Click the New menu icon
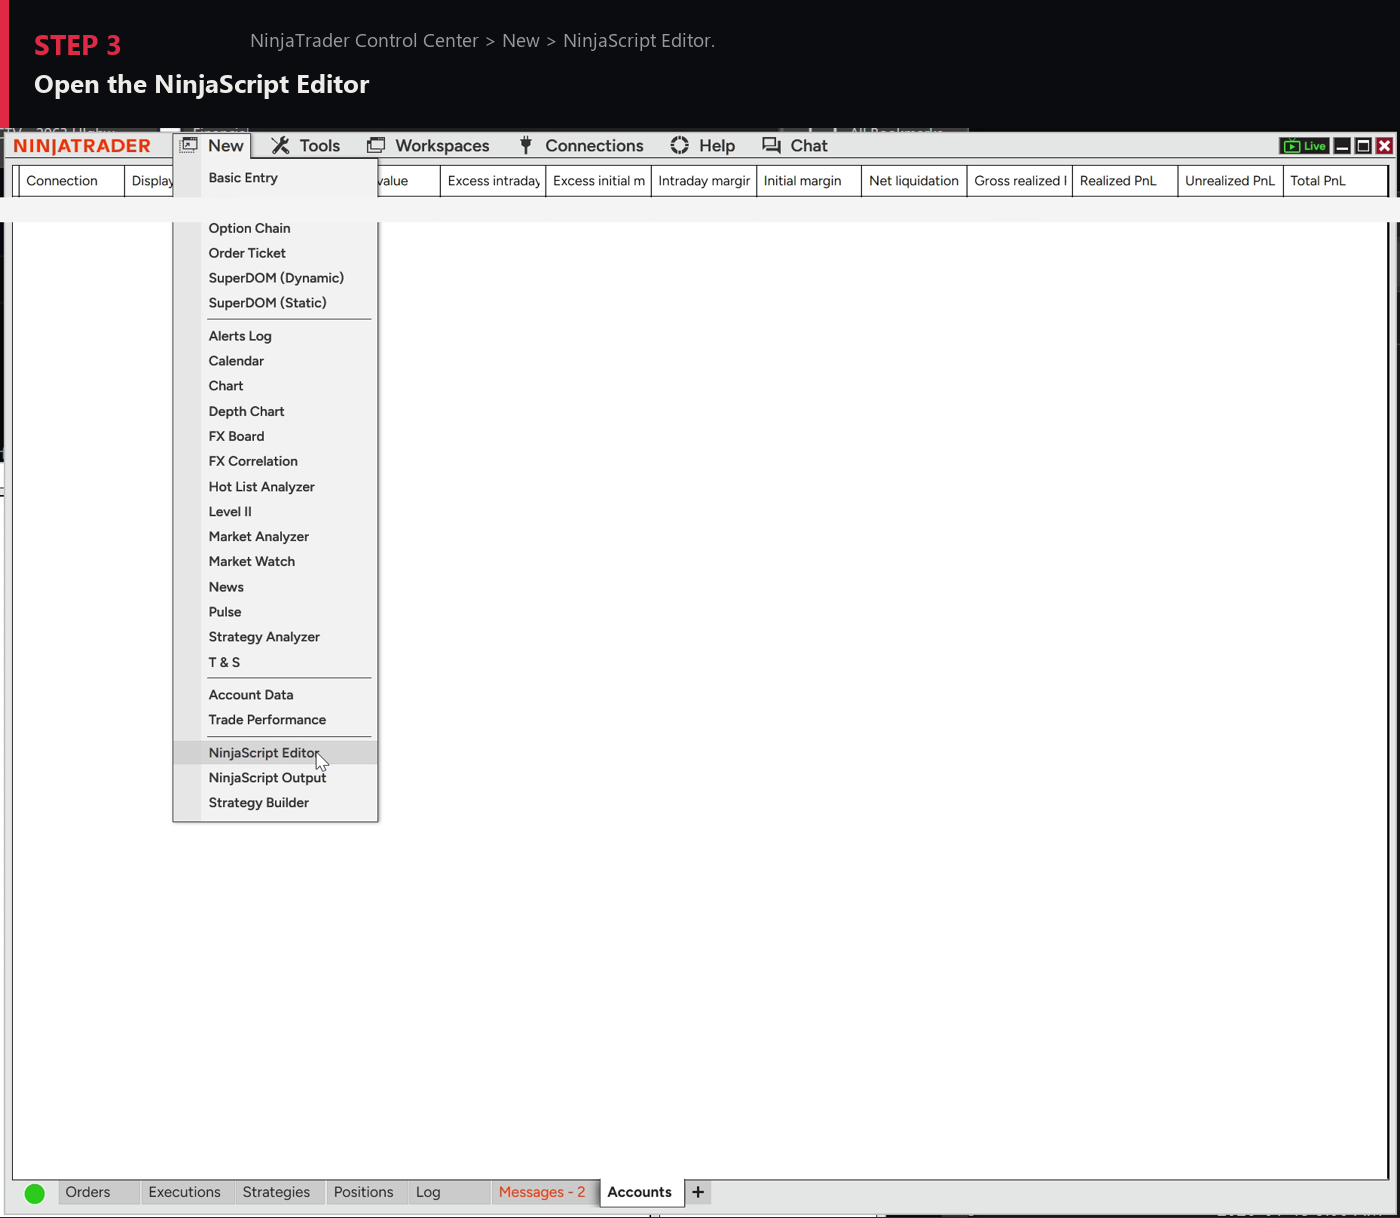Screen dimensions: 1400x1218 point(189,145)
